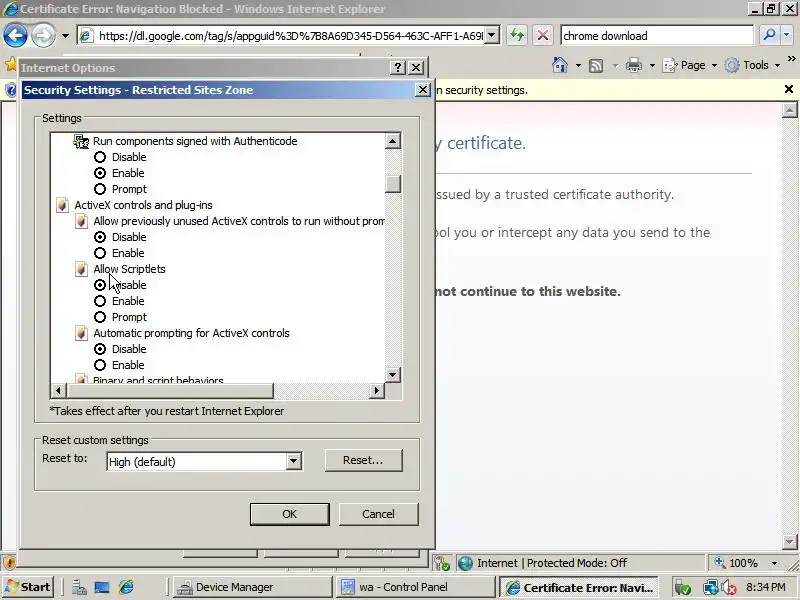
Task: Click the network tray icon
Action: point(710,588)
